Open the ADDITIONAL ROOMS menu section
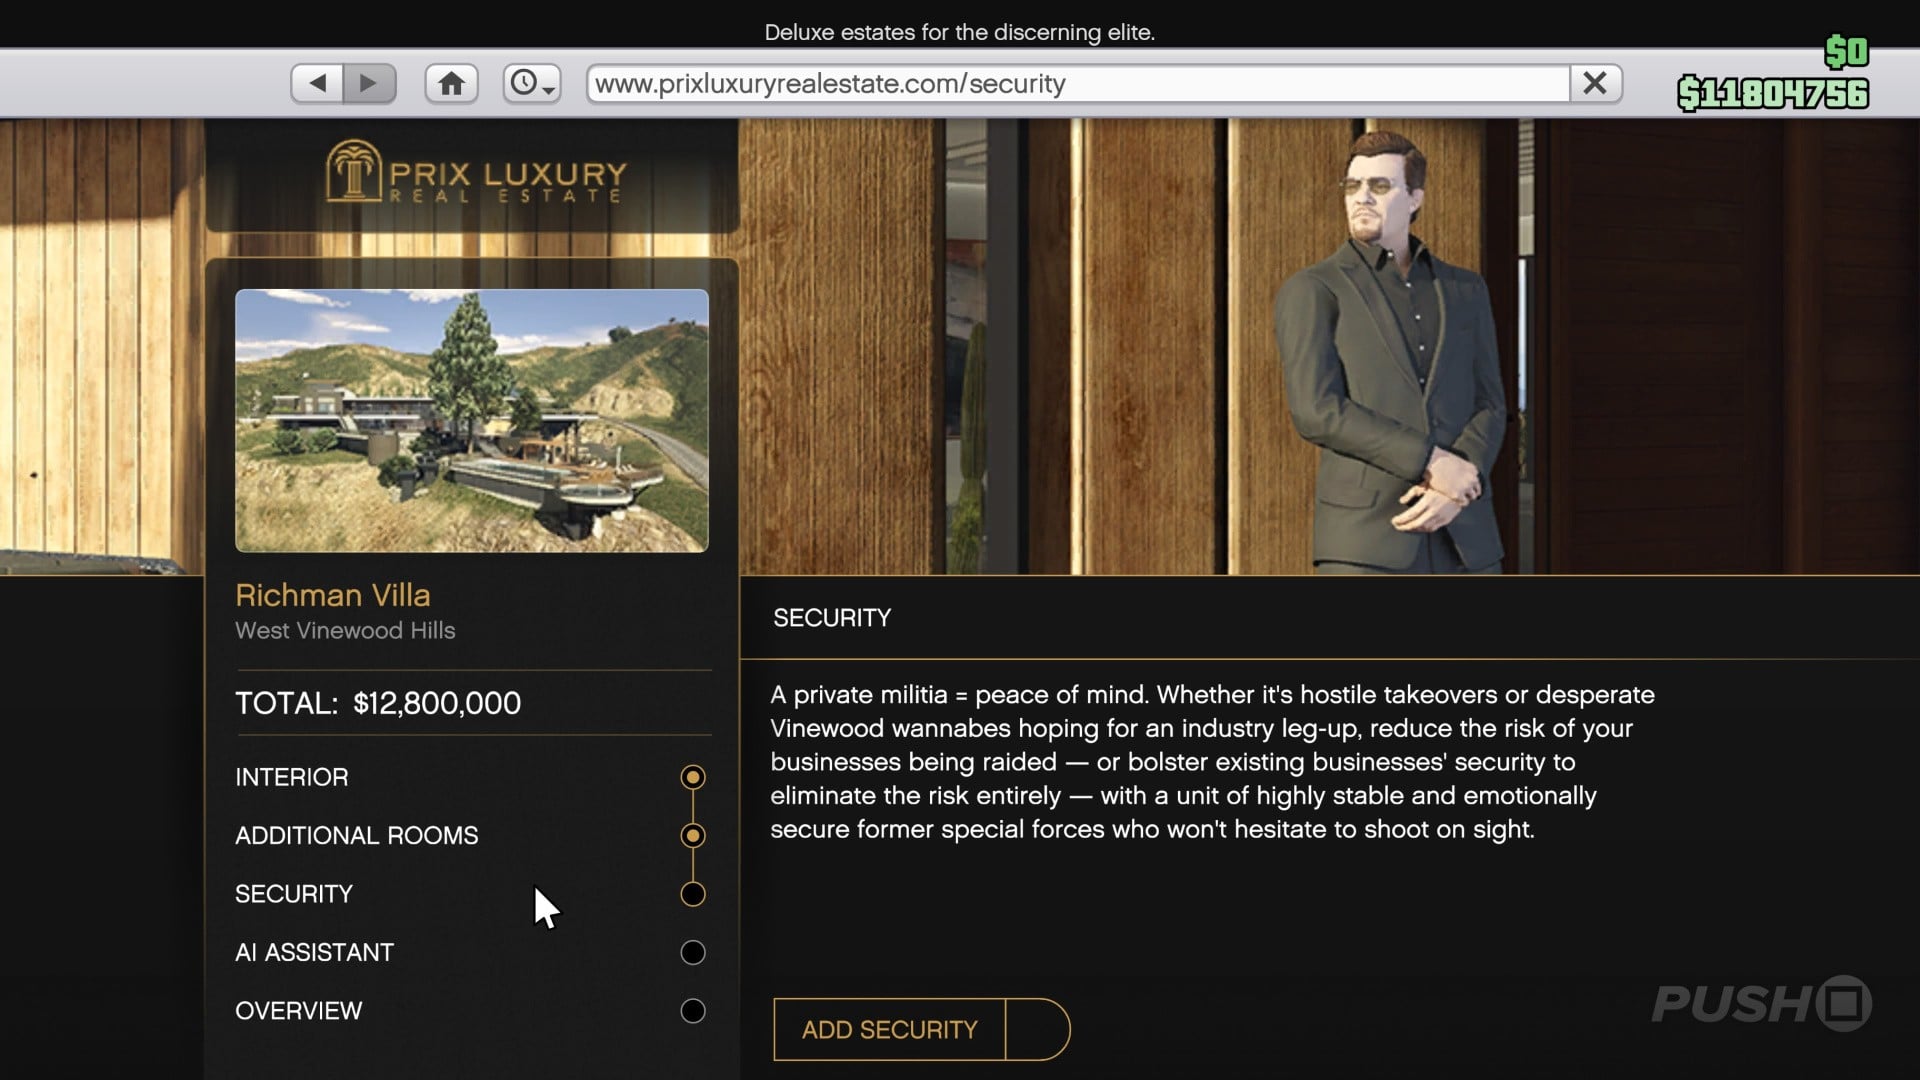1920x1080 pixels. (x=356, y=835)
